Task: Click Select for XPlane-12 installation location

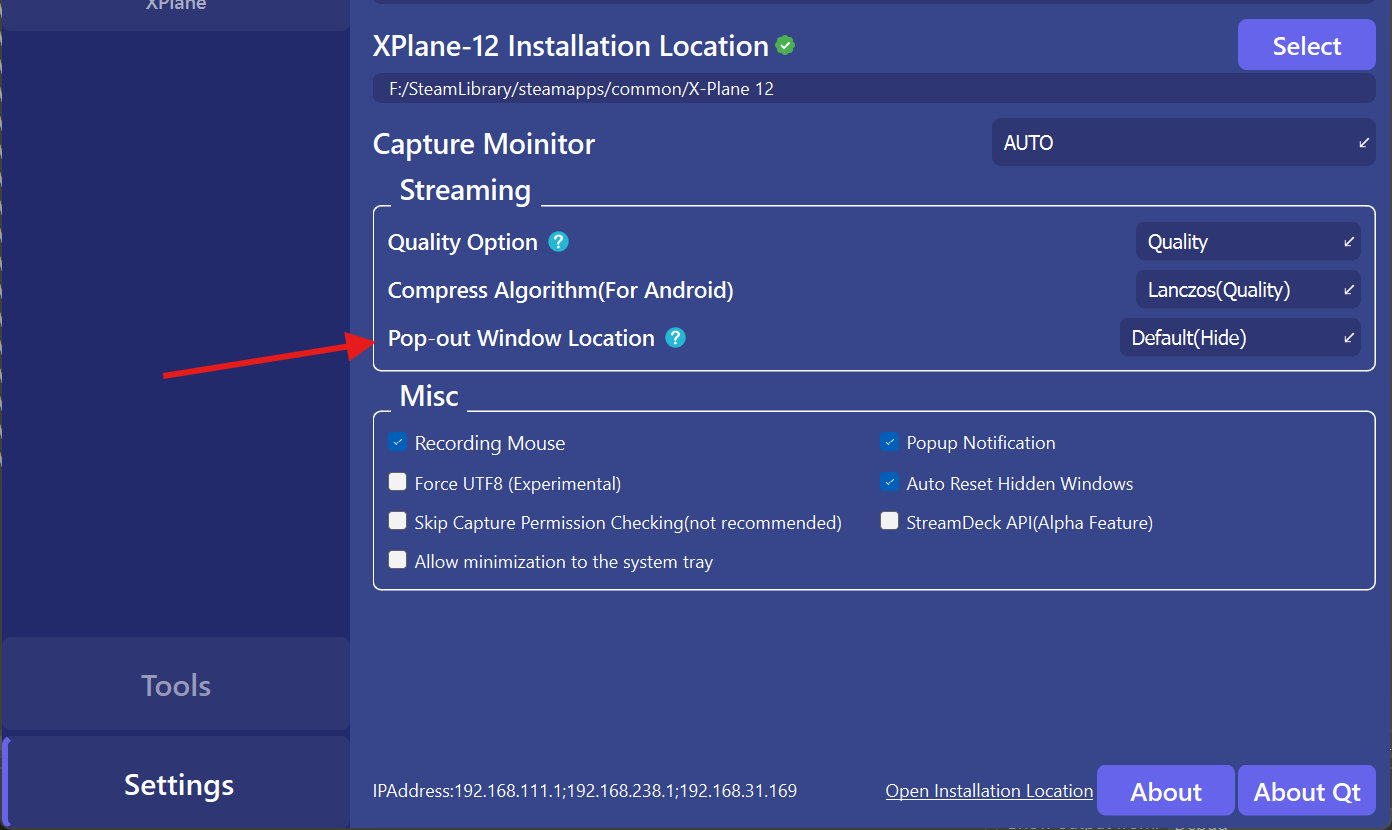Action: (1306, 46)
